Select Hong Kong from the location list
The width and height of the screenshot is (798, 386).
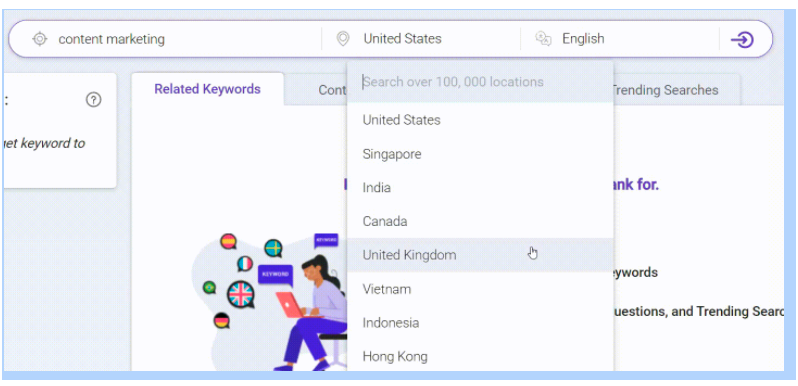[480, 356]
